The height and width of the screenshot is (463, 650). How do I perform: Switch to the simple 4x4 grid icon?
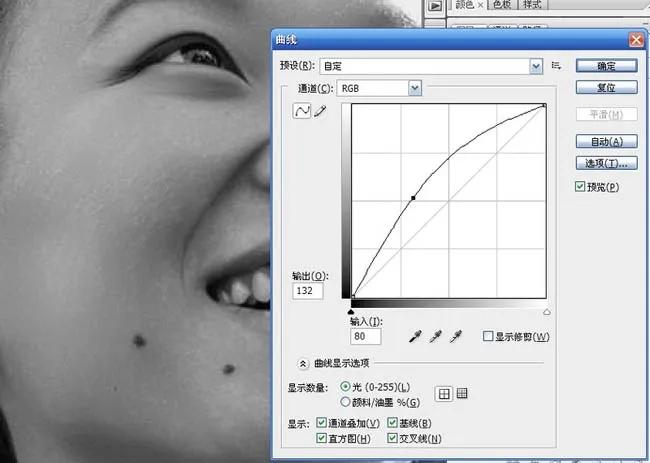[x=444, y=394]
